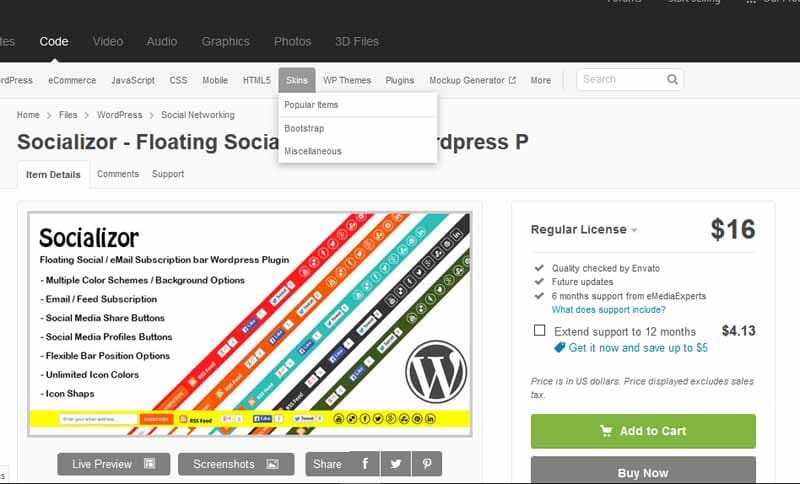Click '6 months support from eMediaExperts' text
Viewport: 800px width, 484px height.
point(629,296)
